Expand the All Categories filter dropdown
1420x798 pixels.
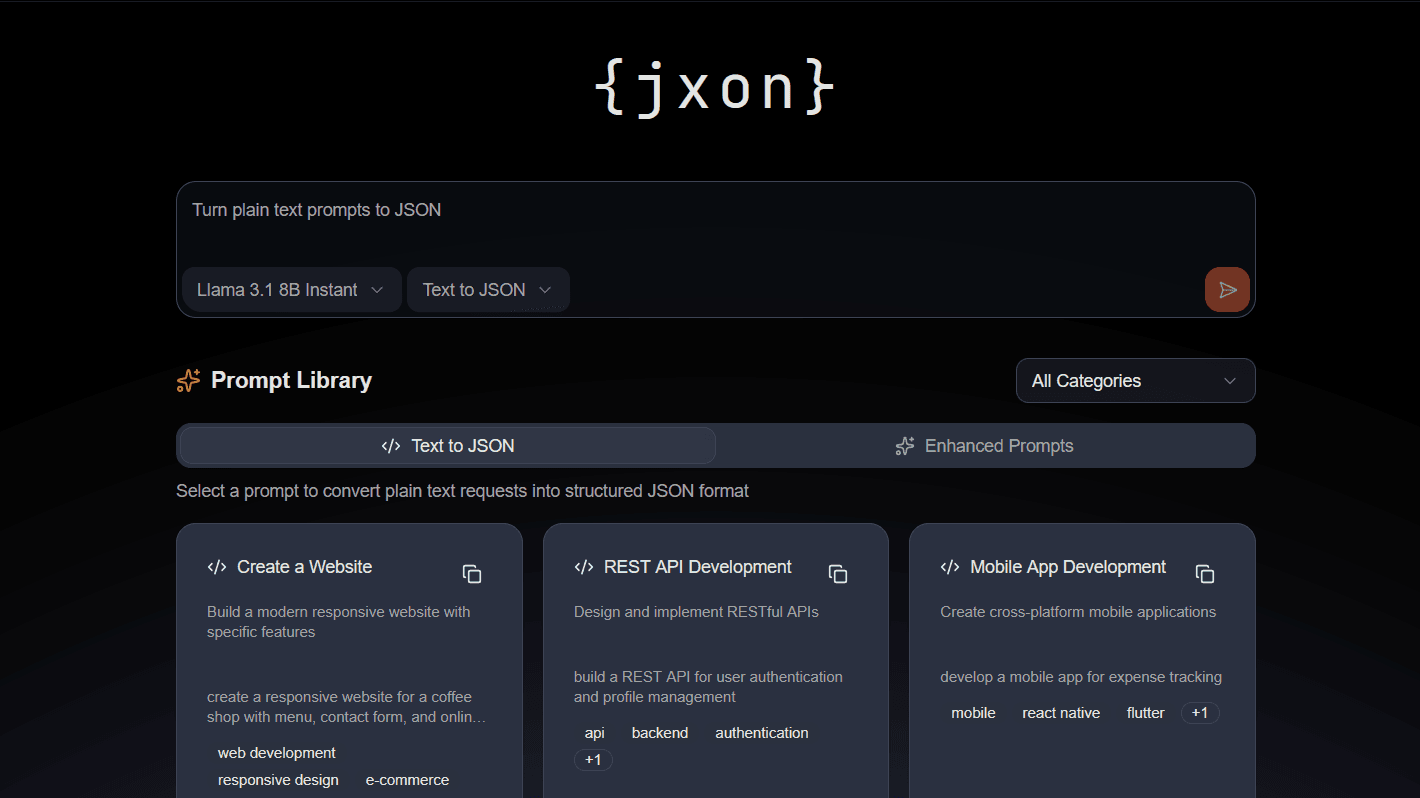(1135, 381)
